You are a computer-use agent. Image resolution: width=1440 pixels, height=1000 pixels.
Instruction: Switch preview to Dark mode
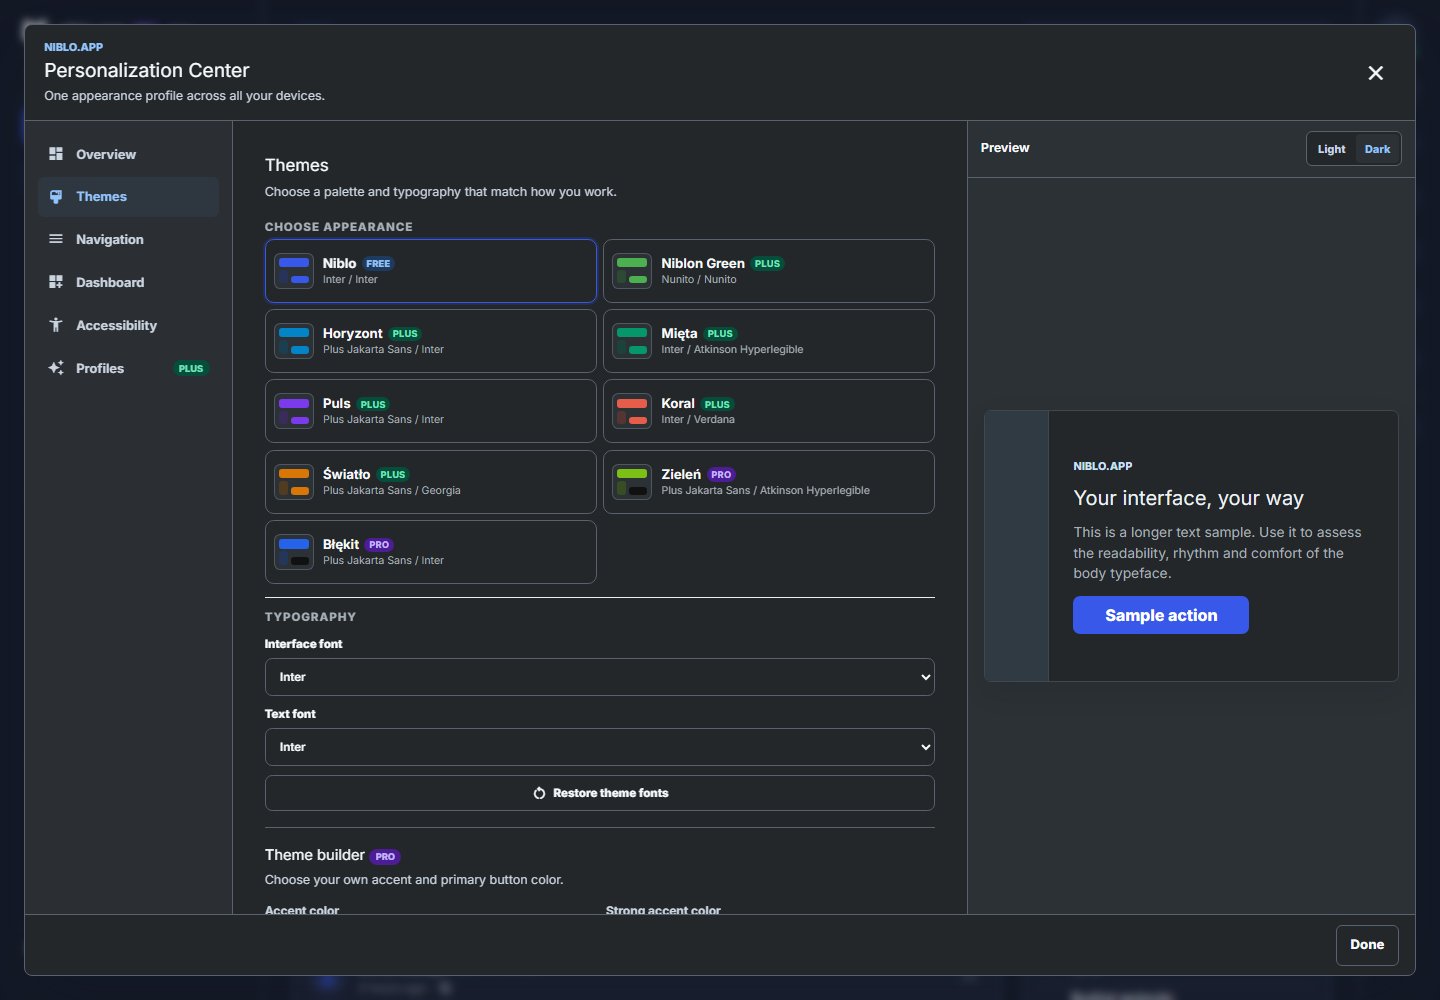pyautogui.click(x=1377, y=149)
